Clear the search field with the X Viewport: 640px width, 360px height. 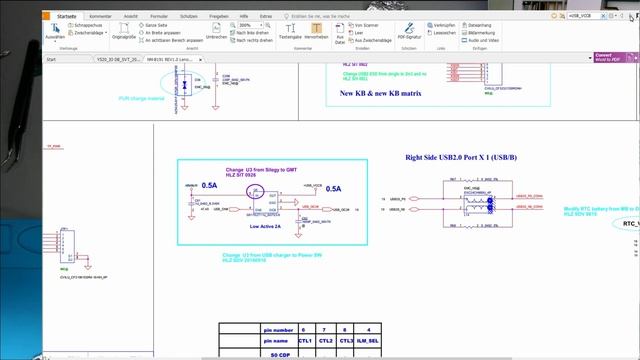(603, 16)
